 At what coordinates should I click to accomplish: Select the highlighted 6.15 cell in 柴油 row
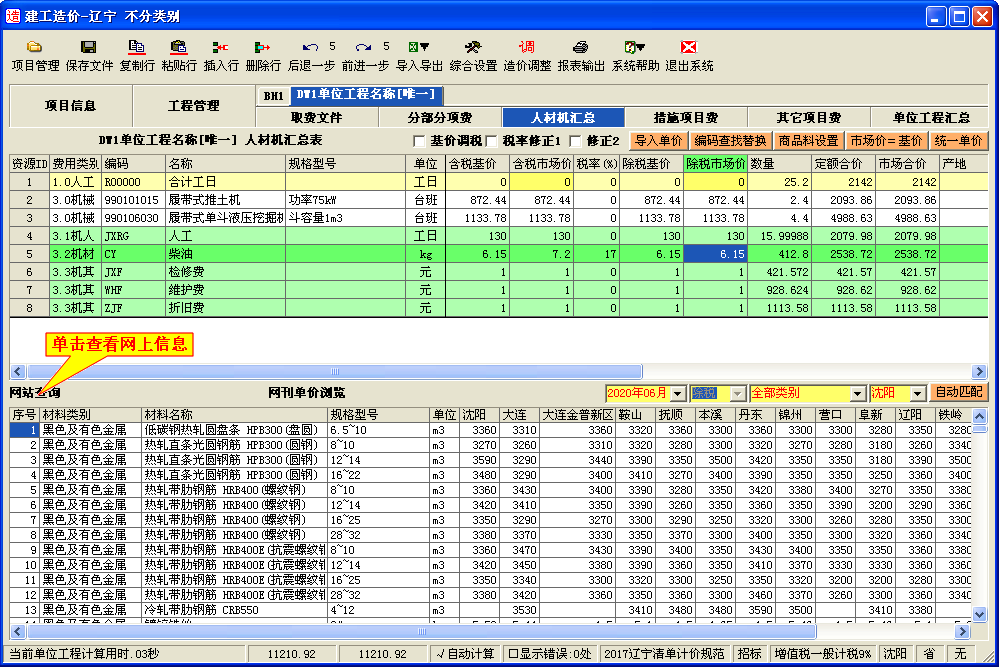coord(715,254)
